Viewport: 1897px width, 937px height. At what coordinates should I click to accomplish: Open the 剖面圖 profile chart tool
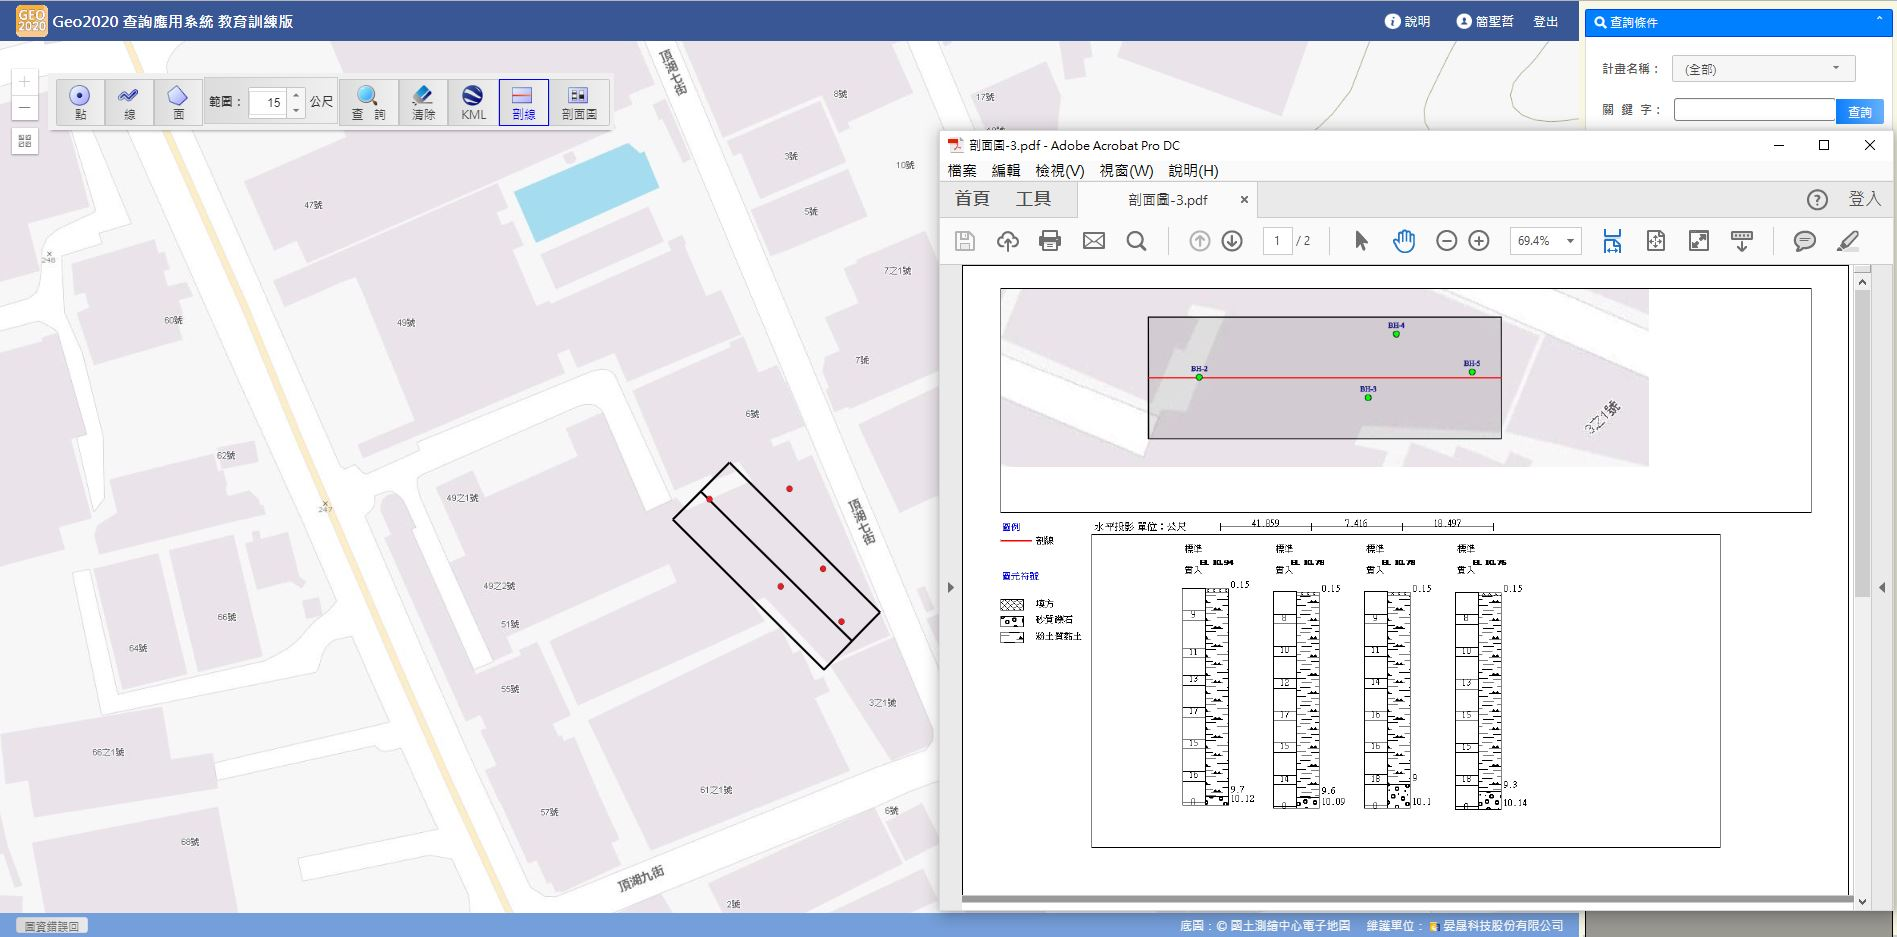click(x=579, y=102)
